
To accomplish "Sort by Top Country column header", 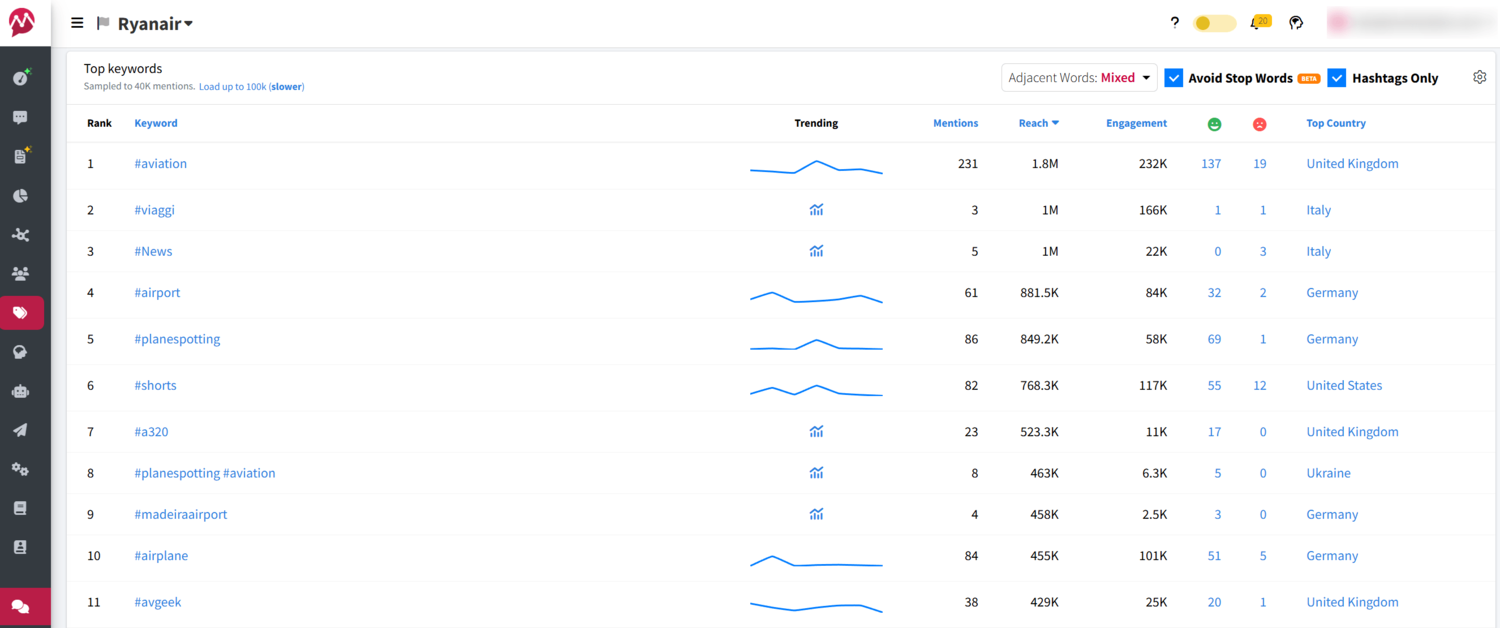I will (1336, 123).
